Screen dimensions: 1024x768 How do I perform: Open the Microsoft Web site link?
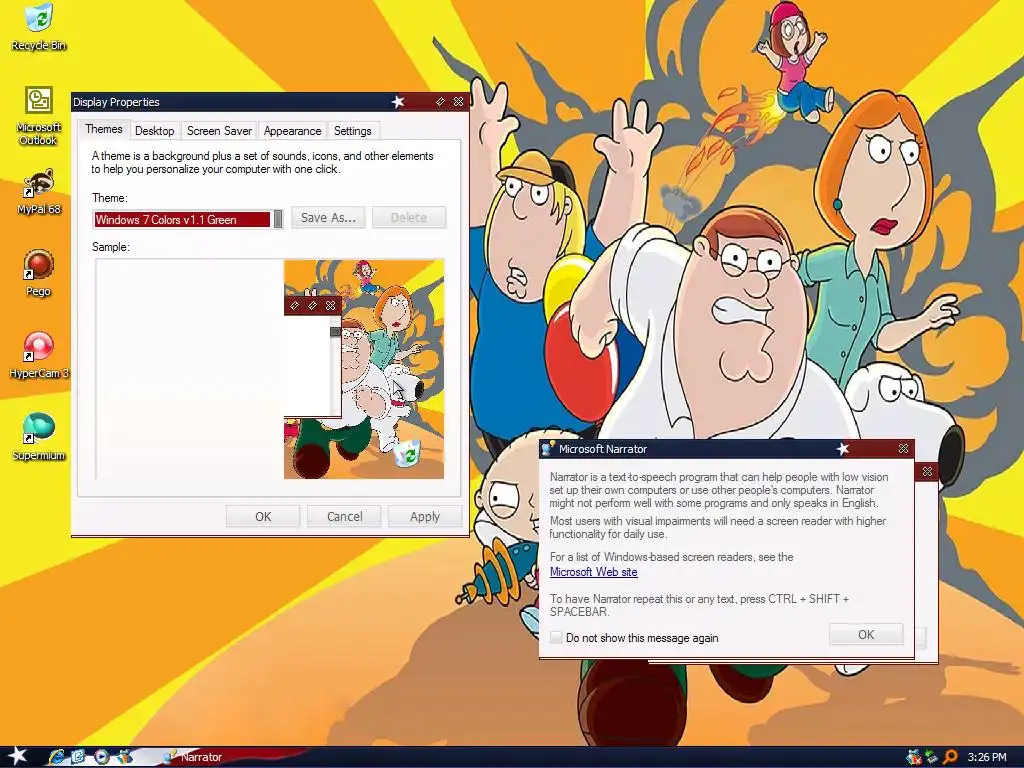tap(594, 572)
